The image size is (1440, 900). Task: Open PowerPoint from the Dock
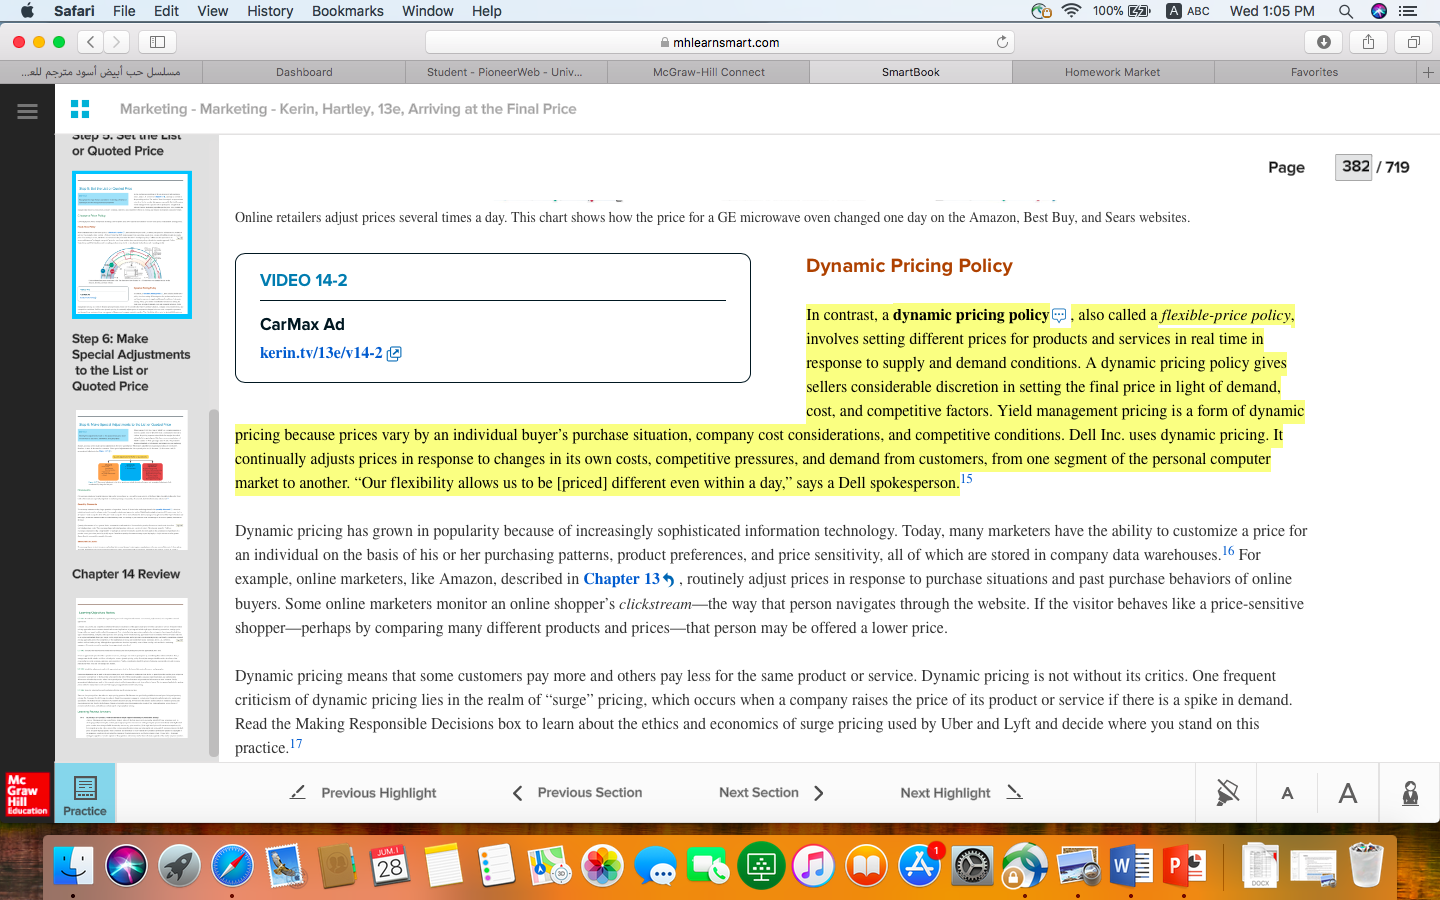(1183, 866)
